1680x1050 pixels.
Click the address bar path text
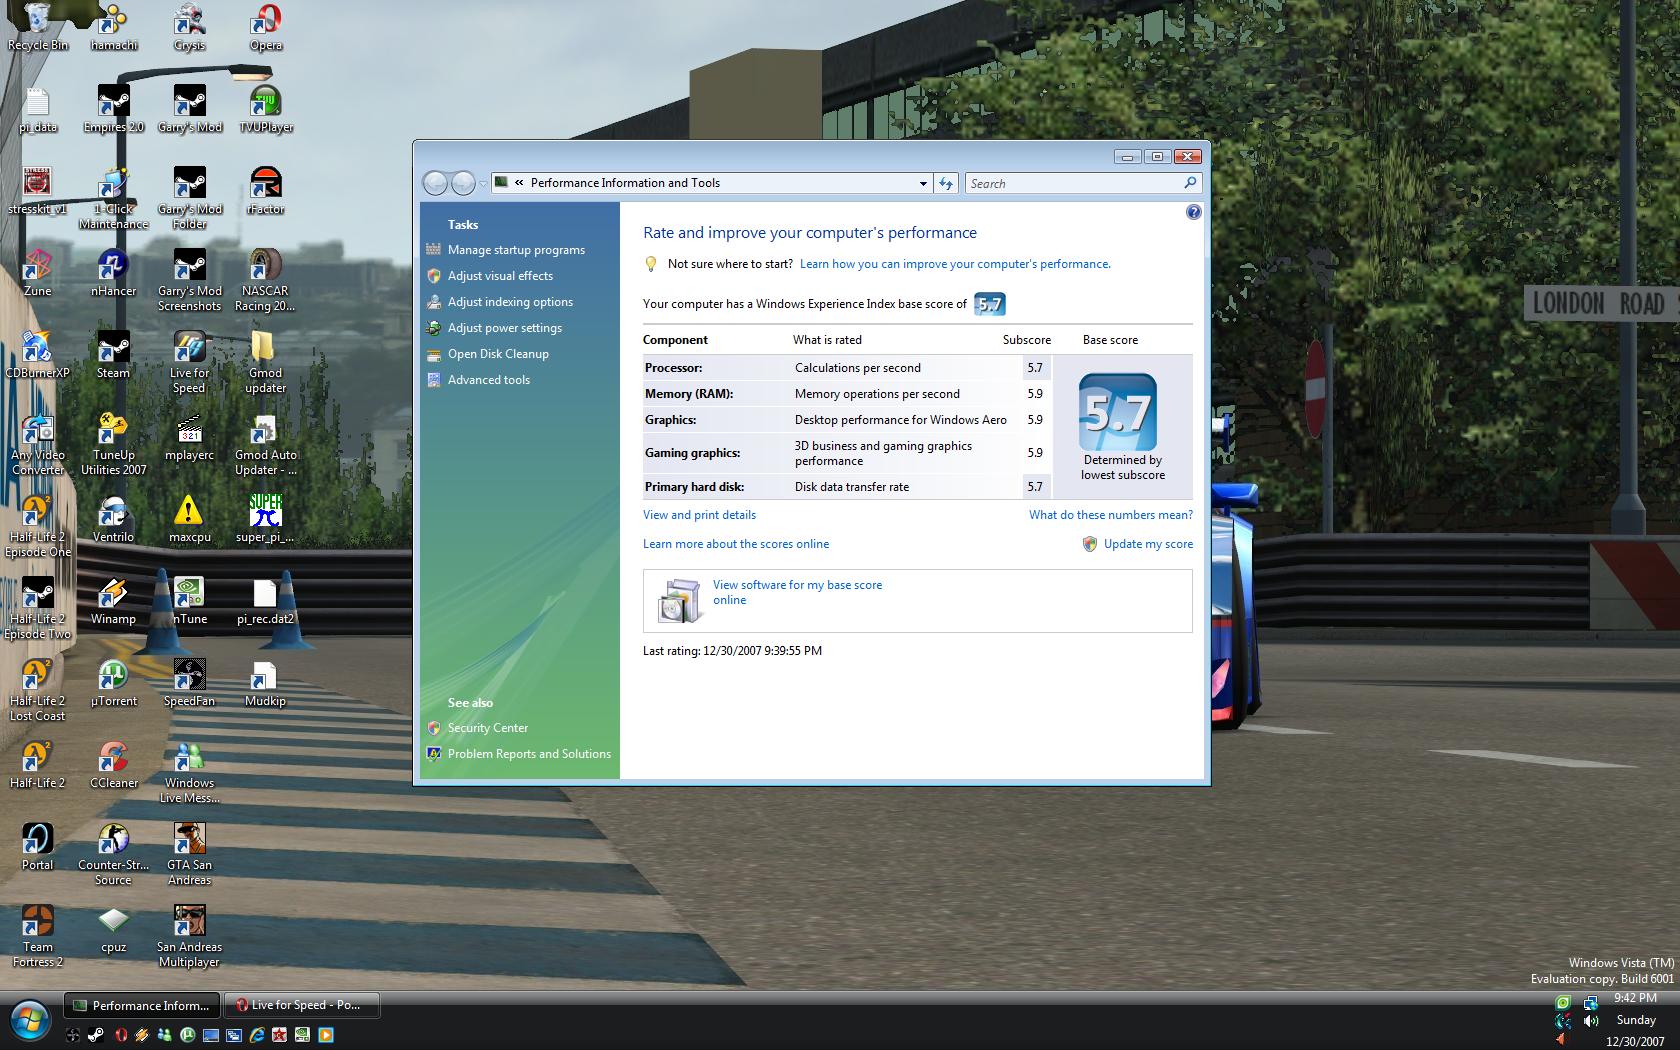click(x=625, y=183)
